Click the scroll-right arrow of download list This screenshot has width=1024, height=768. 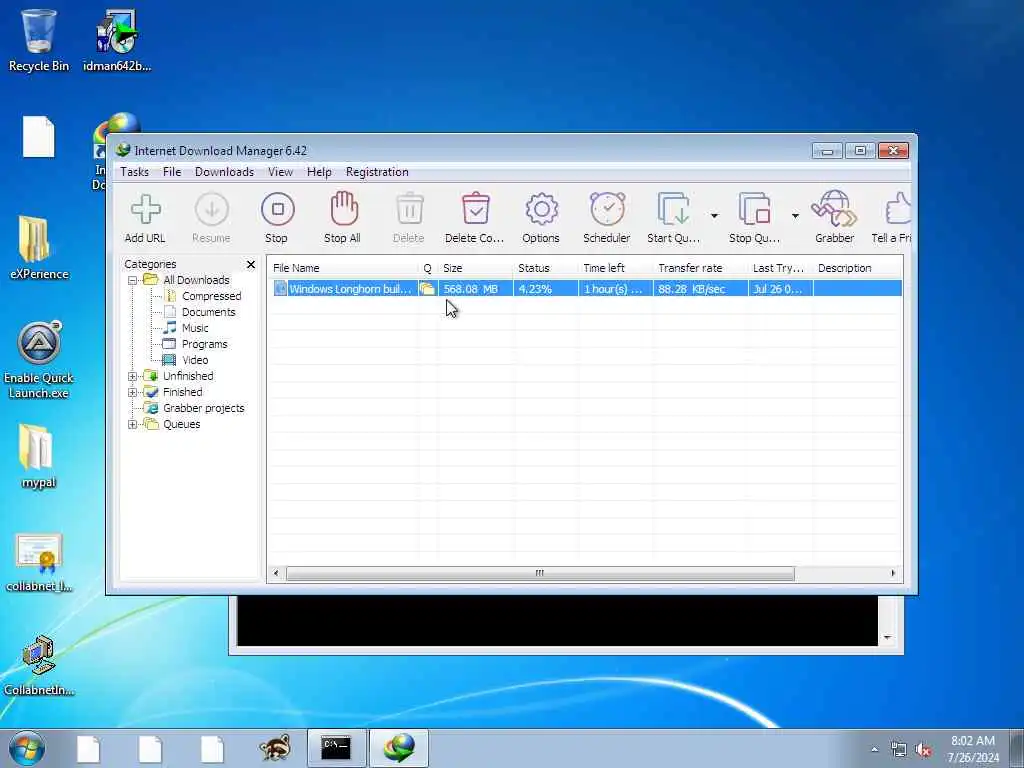click(x=893, y=573)
